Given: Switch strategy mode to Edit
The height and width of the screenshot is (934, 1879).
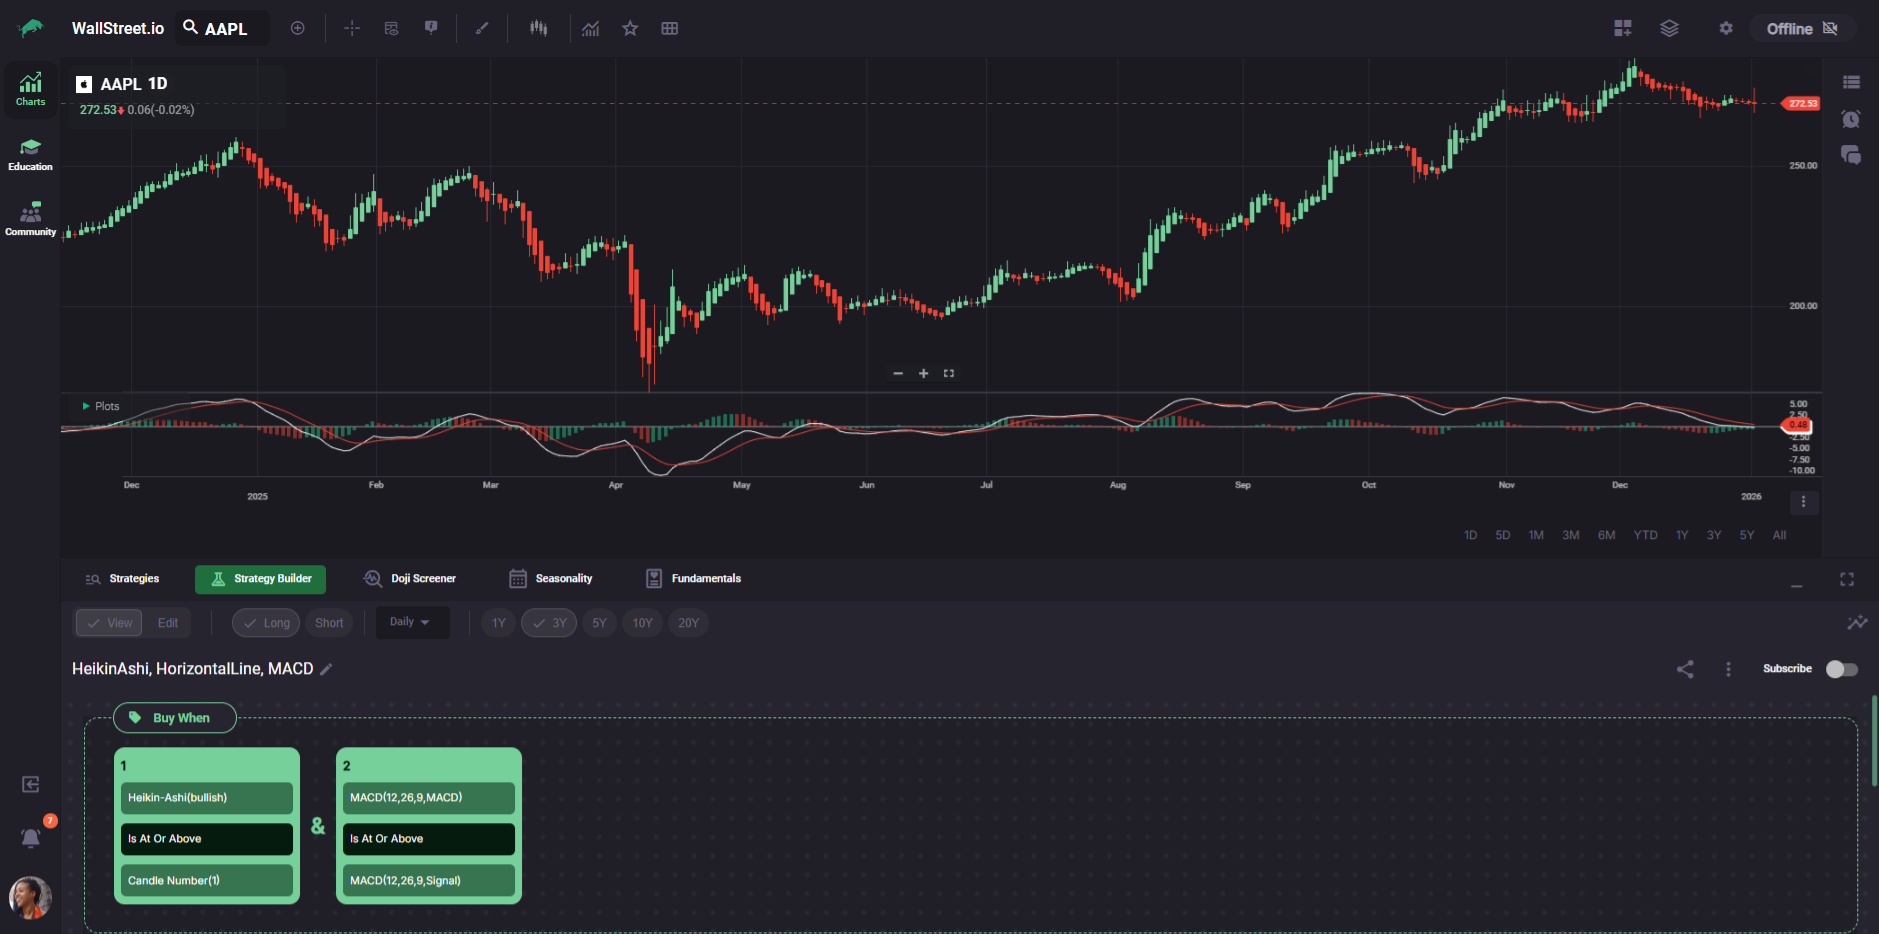Looking at the screenshot, I should pos(168,623).
